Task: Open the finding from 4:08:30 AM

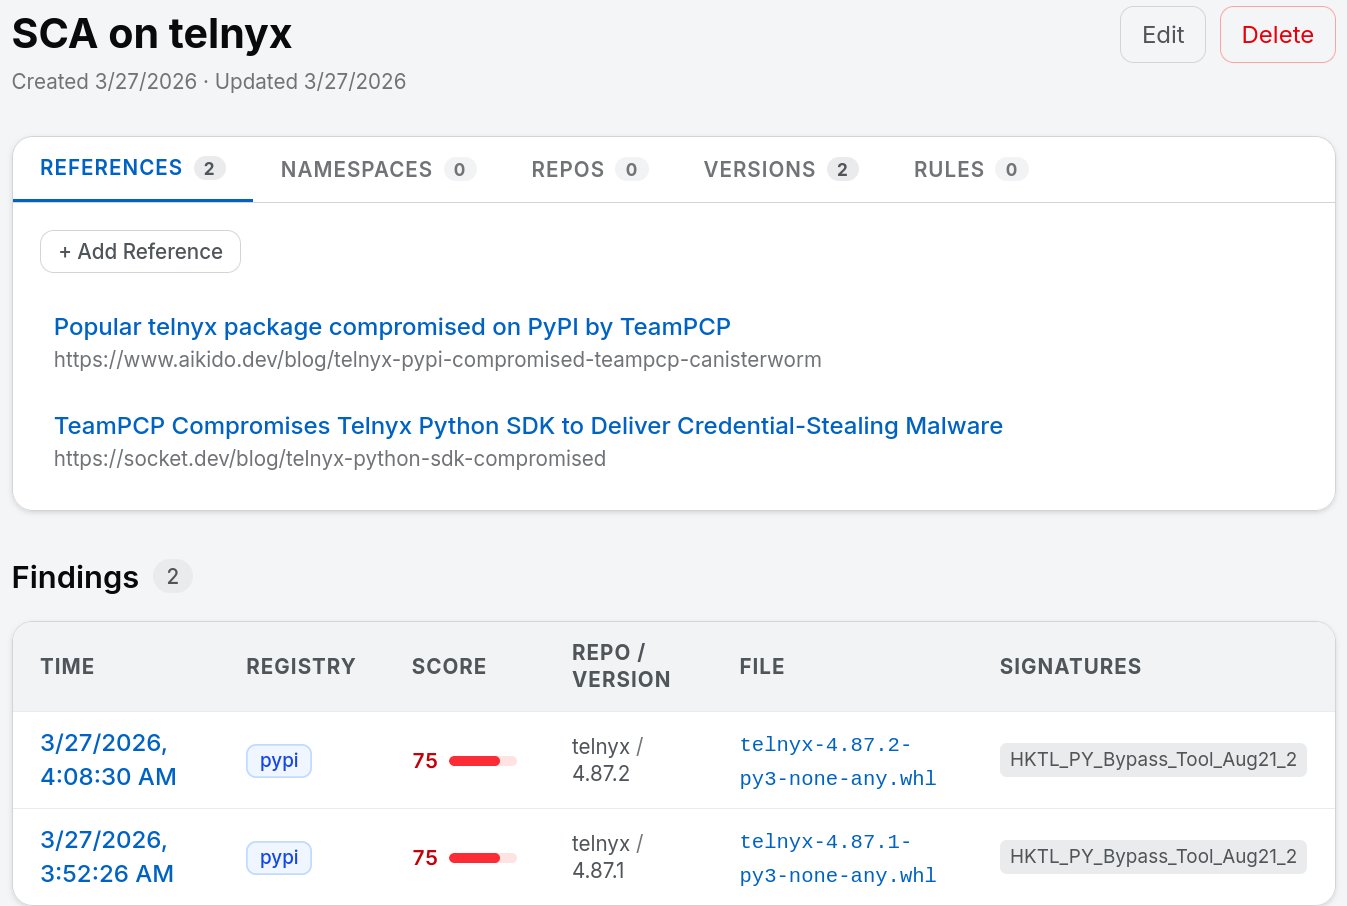Action: click(x=108, y=760)
